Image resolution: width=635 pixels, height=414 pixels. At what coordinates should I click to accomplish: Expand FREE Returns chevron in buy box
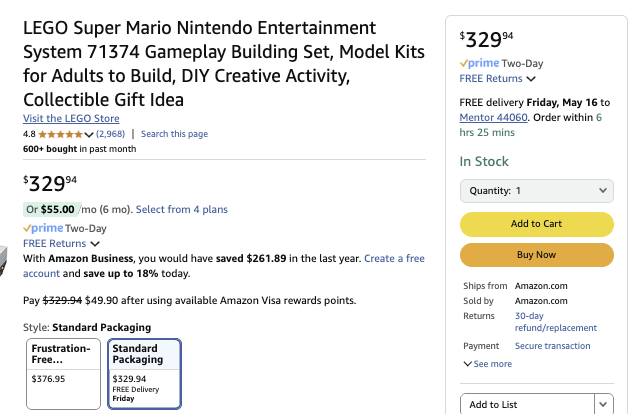point(531,78)
